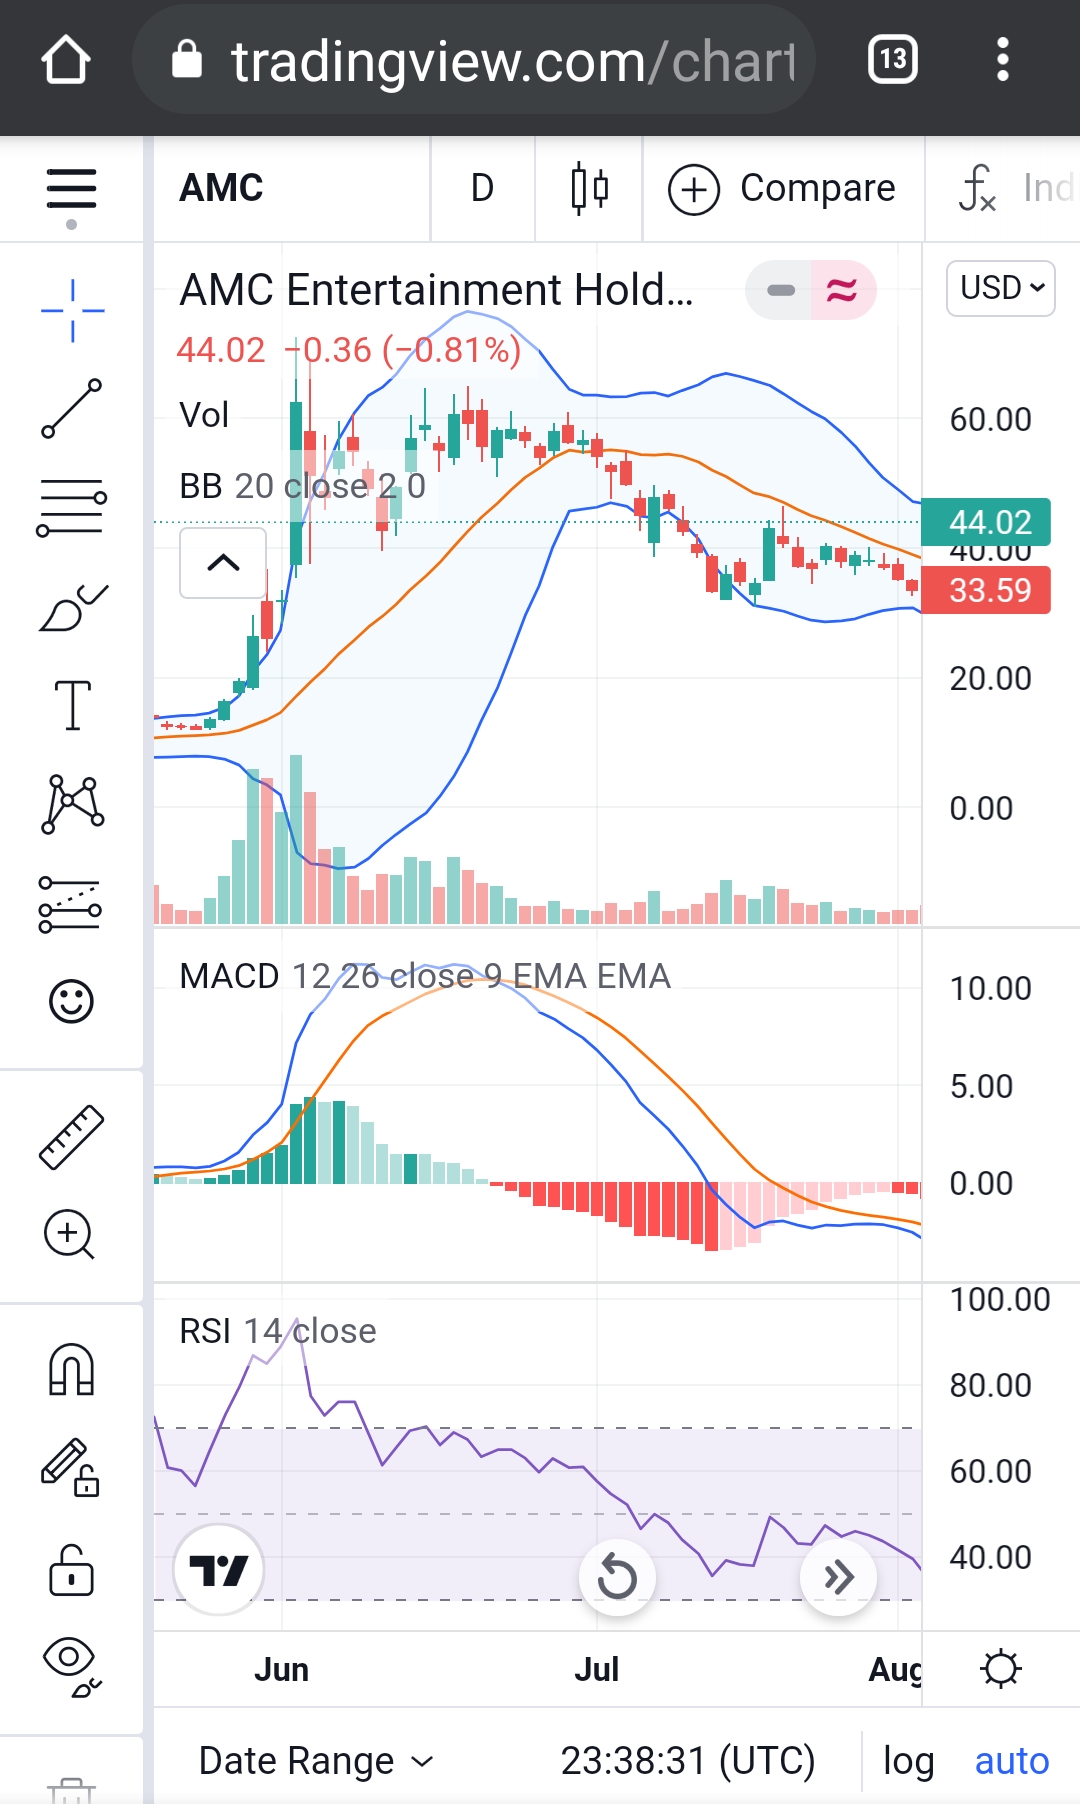The height and width of the screenshot is (1804, 1080).
Task: Click the Jul label on time axis
Action: tap(596, 1670)
